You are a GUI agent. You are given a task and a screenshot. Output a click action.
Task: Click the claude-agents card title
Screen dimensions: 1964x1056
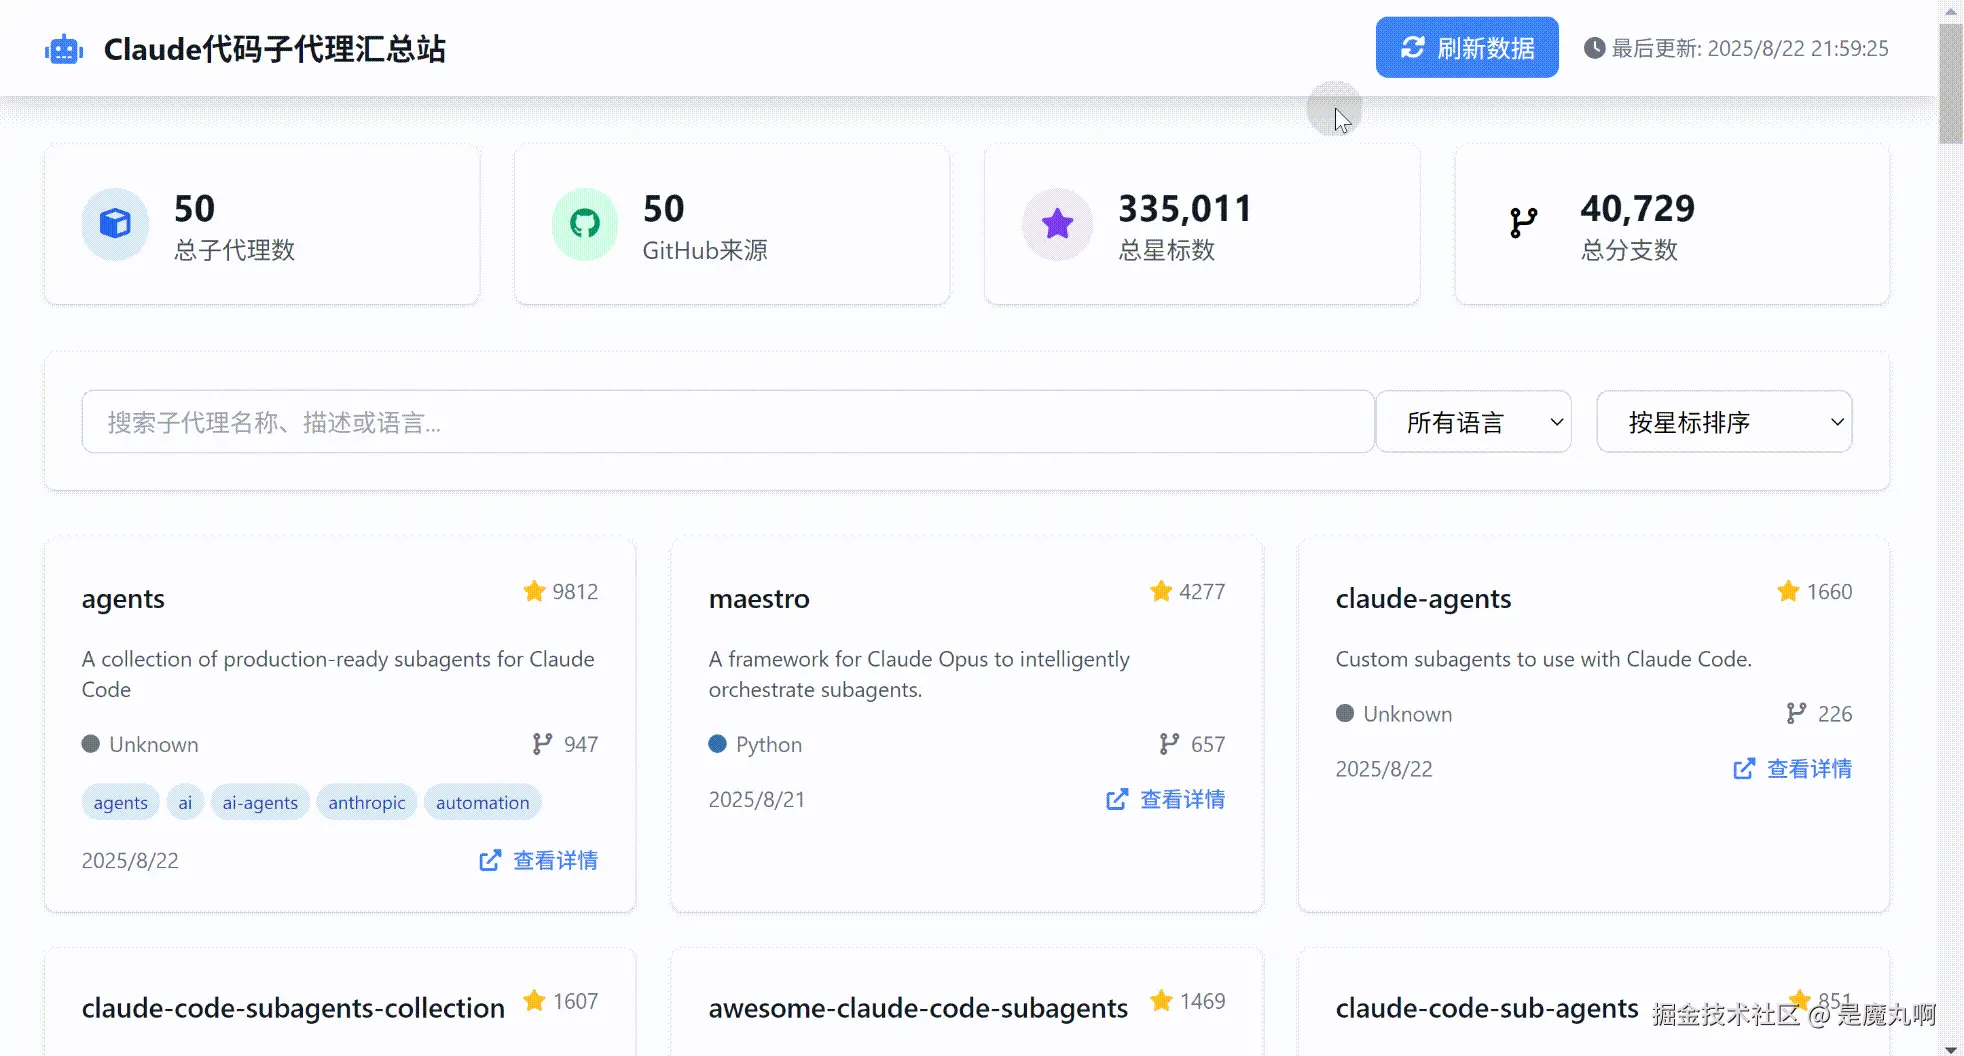tap(1423, 598)
